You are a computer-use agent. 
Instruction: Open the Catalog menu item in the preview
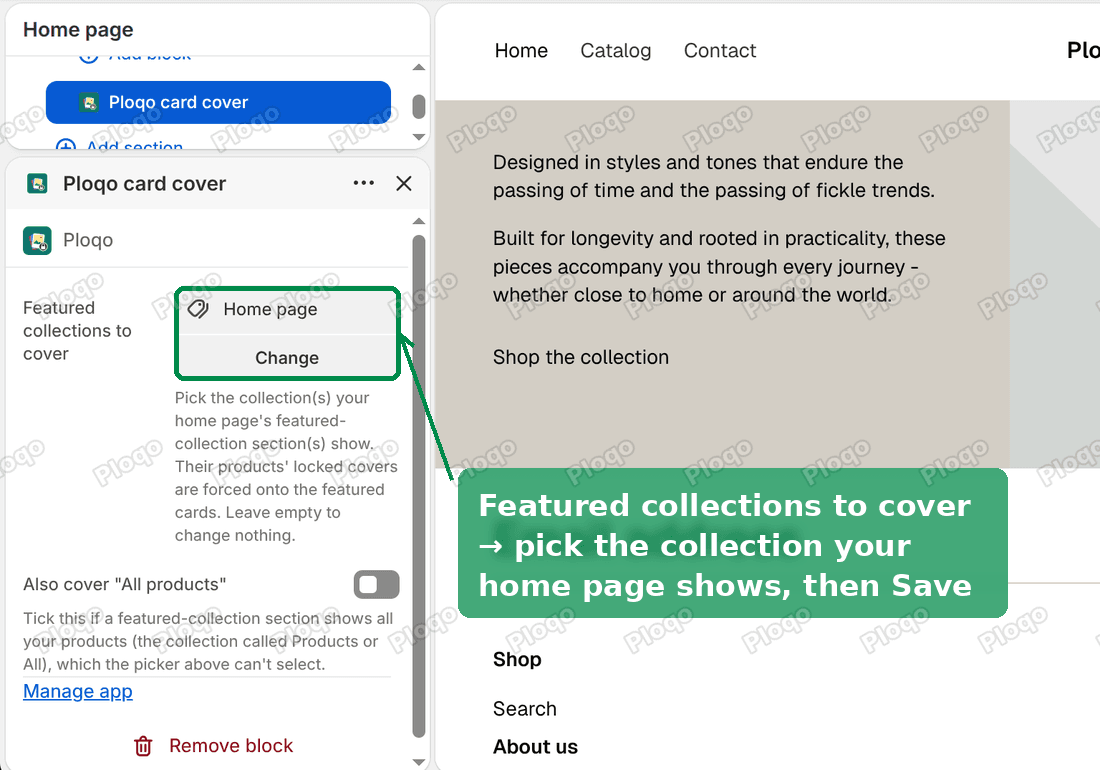coord(616,50)
